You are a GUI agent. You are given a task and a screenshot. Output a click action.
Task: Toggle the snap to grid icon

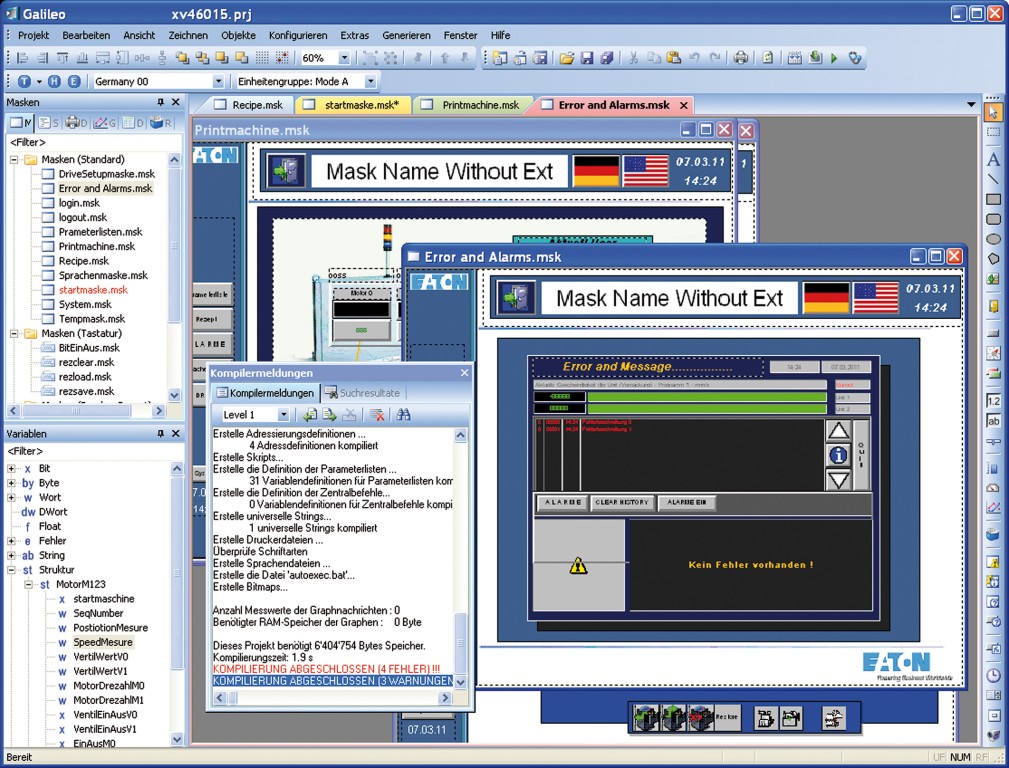click(x=282, y=58)
